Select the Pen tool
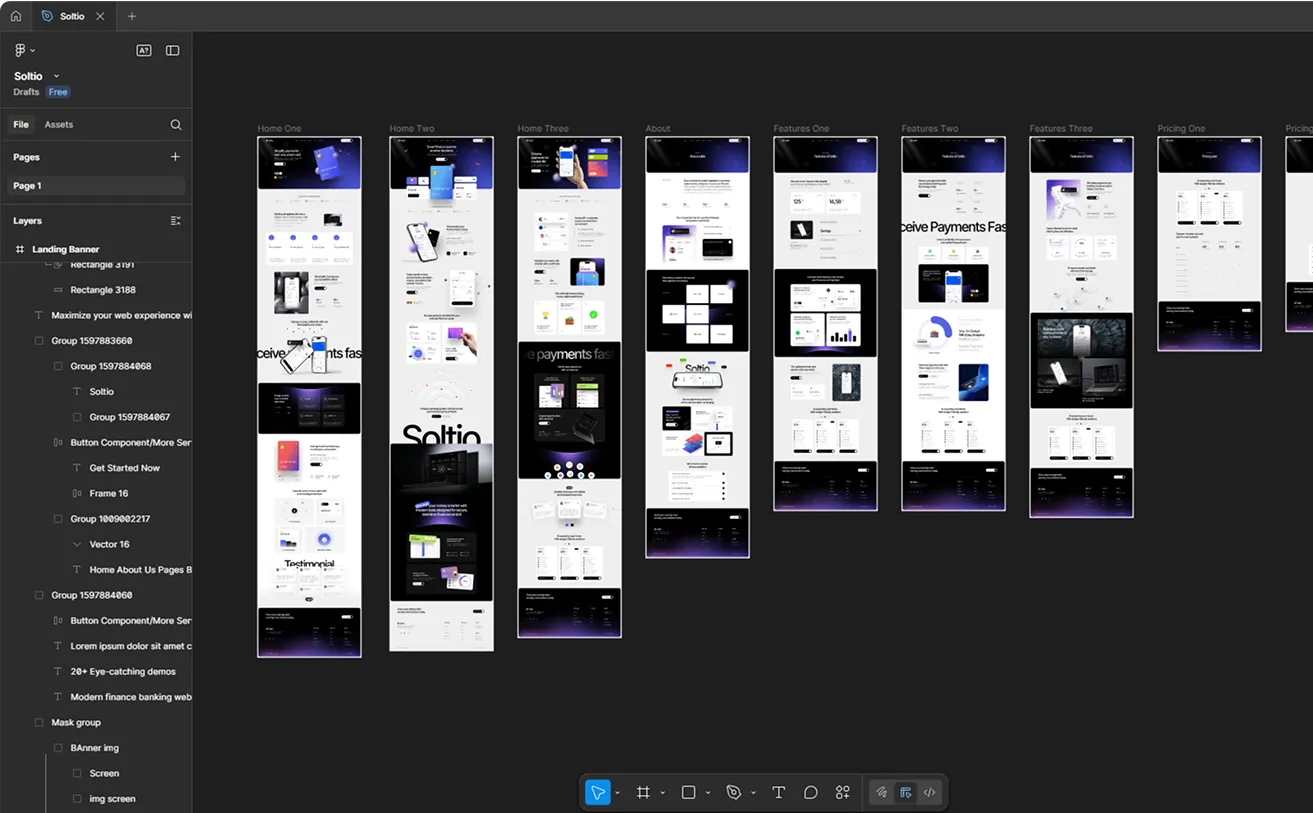This screenshot has height=813, width=1313. (x=733, y=792)
